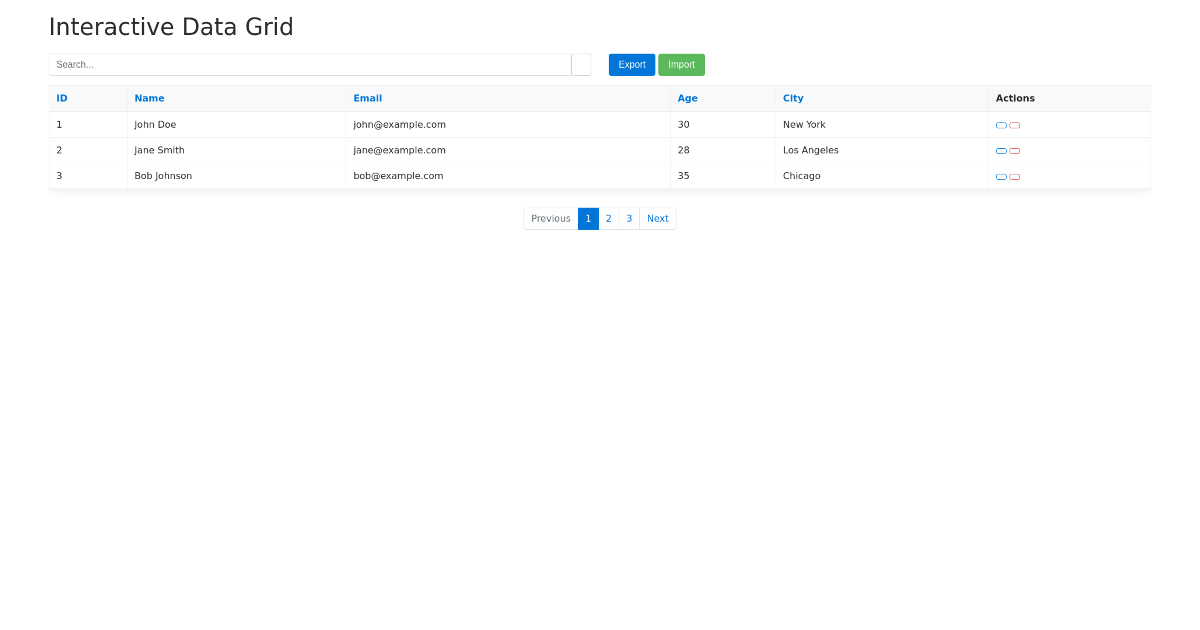Click the red action button for Jane Smith
The width and height of the screenshot is (1200, 630).
coord(1014,151)
